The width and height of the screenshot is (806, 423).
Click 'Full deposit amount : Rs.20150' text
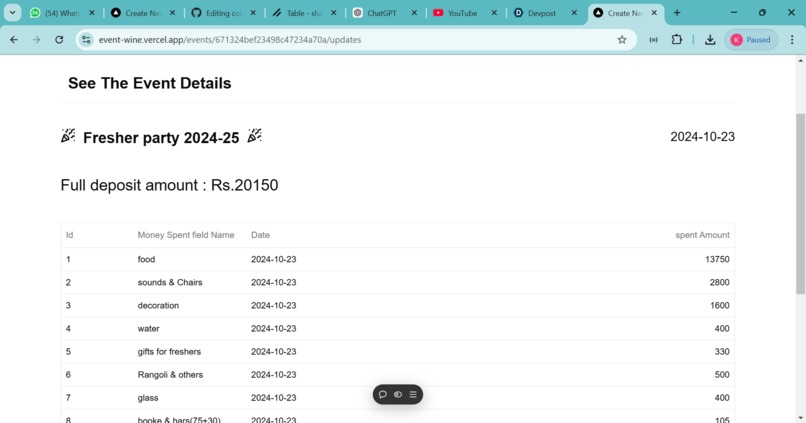[x=169, y=185]
